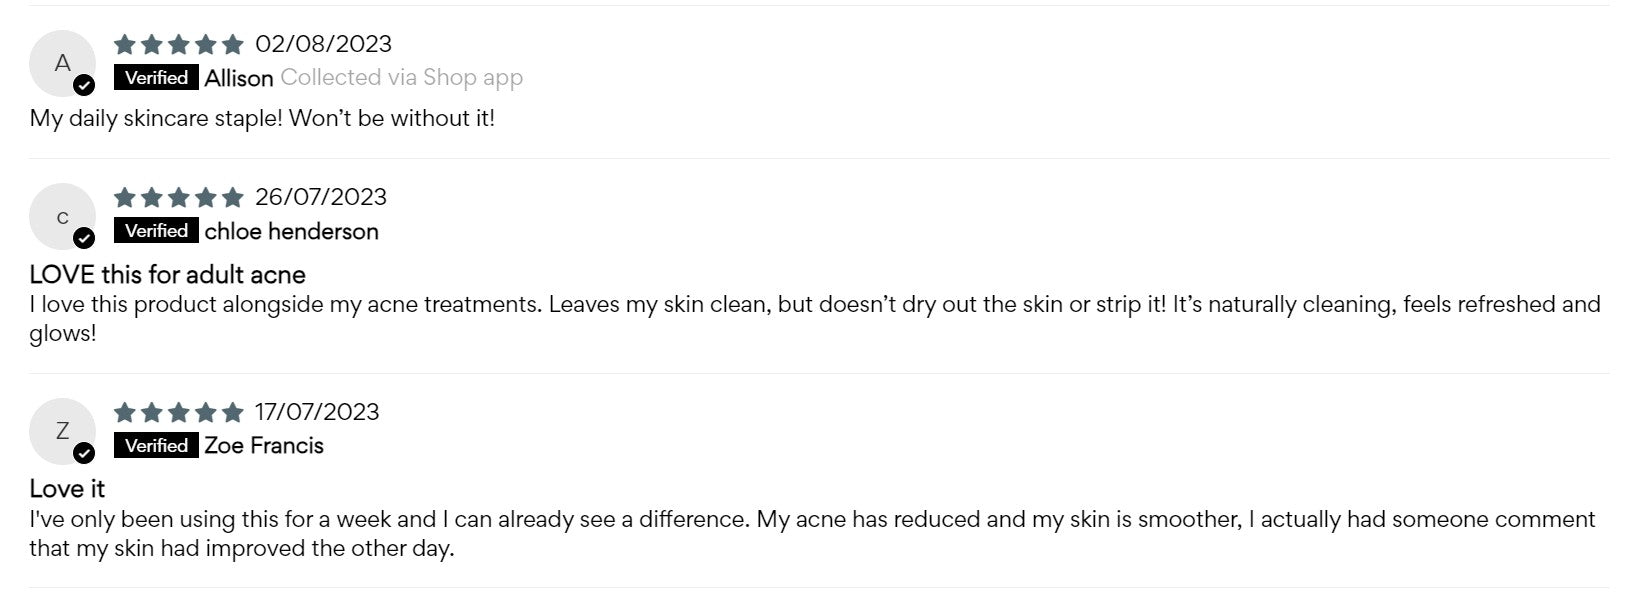The image size is (1645, 598).
Task: Click the 'Love it' review title
Action: coord(67,489)
